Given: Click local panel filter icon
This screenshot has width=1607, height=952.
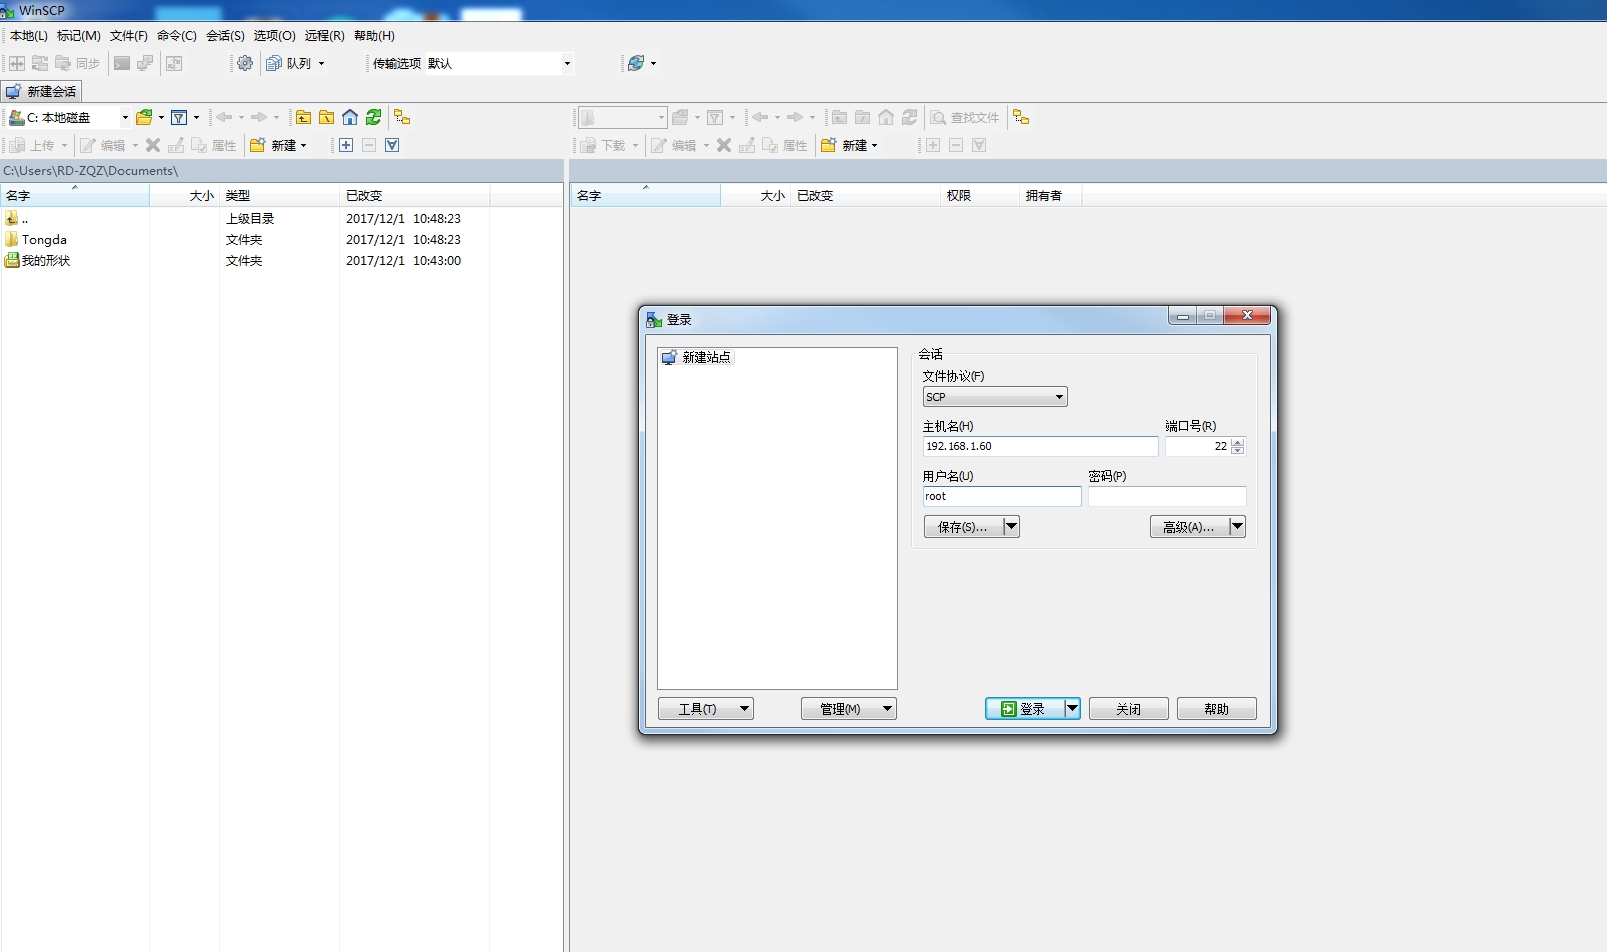Looking at the screenshot, I should [179, 117].
